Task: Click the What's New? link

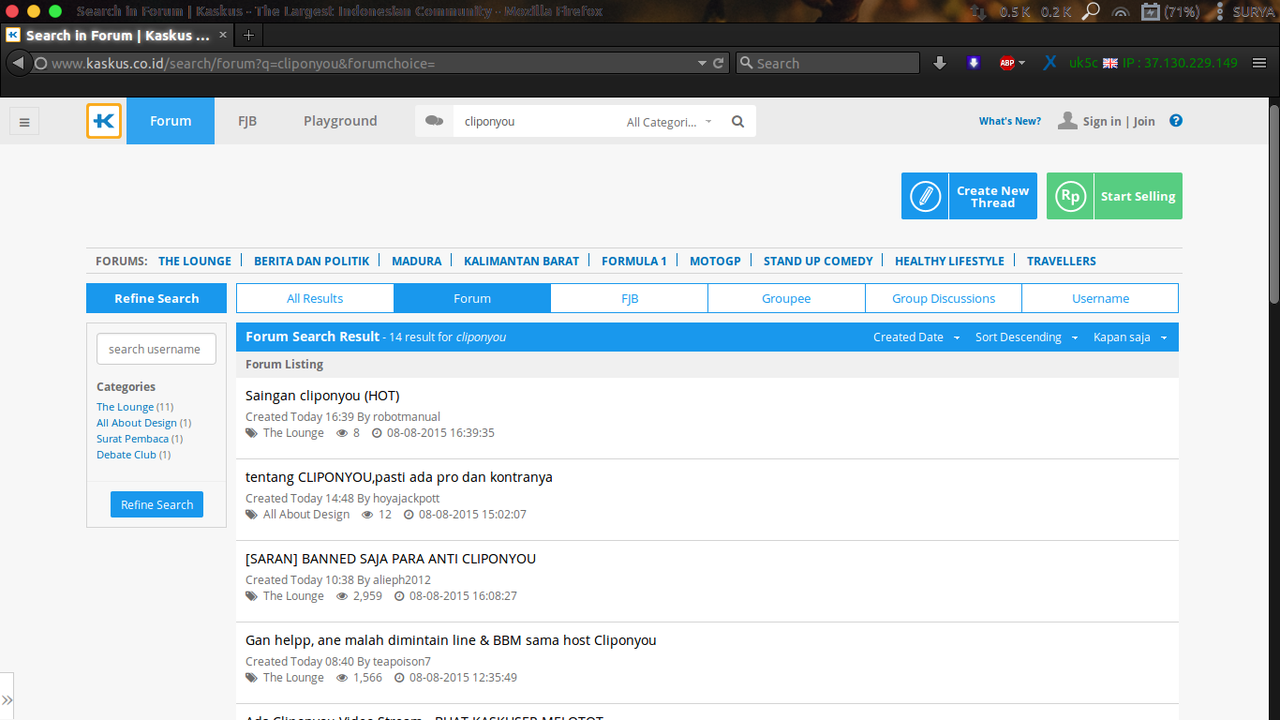Action: pyautogui.click(x=1010, y=121)
